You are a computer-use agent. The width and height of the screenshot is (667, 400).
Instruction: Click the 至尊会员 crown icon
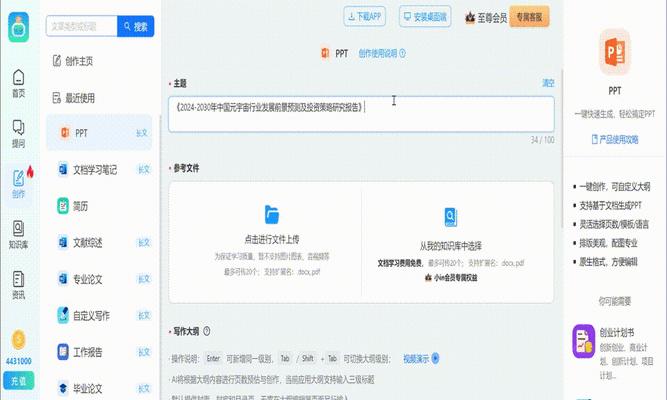(470, 17)
